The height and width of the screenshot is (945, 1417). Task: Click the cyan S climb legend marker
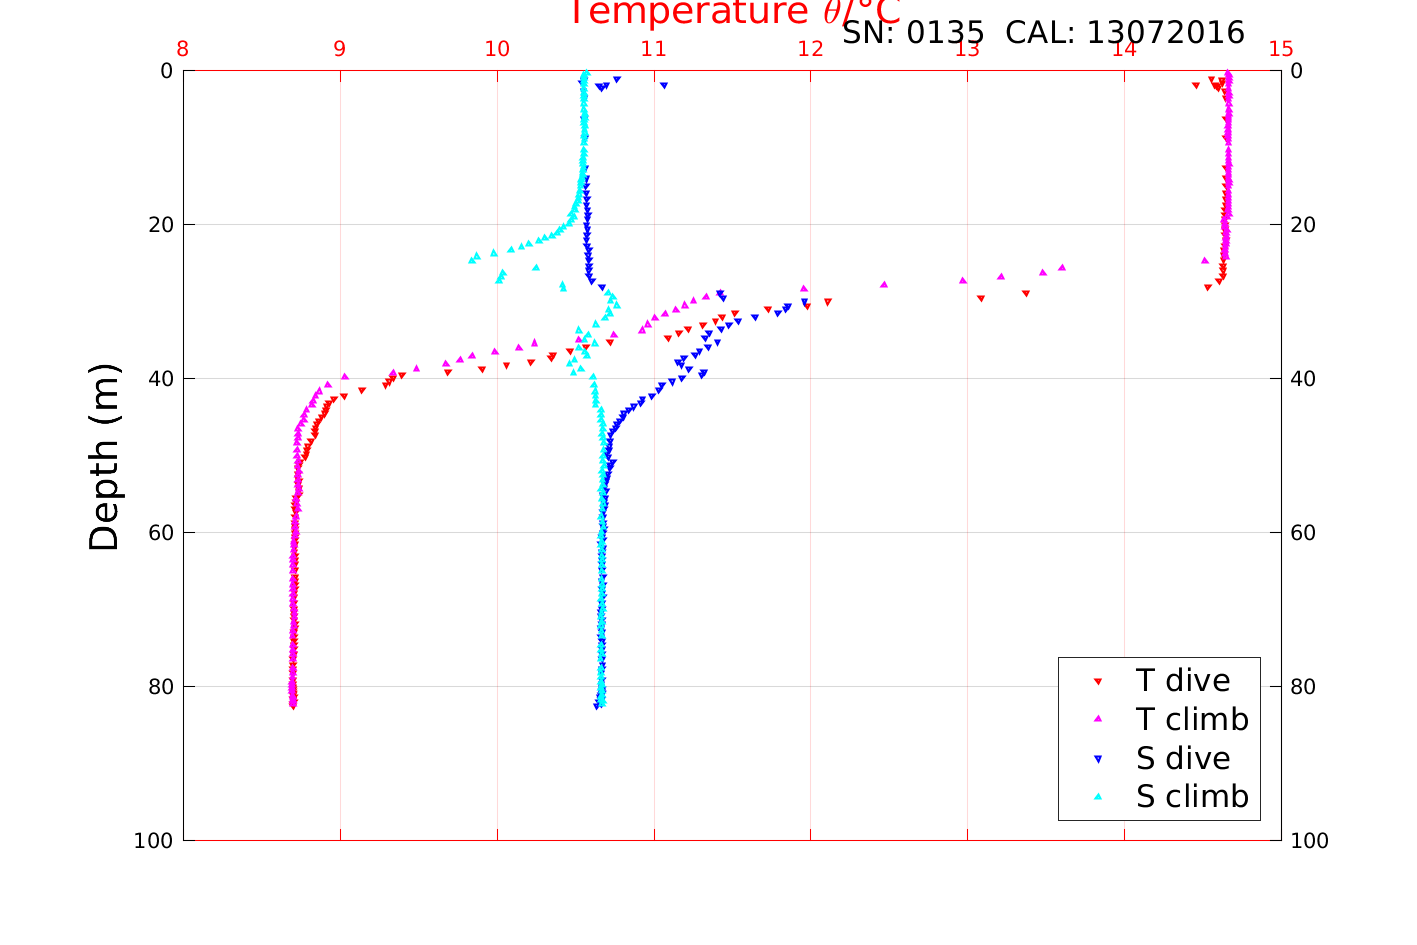pyautogui.click(x=1097, y=797)
